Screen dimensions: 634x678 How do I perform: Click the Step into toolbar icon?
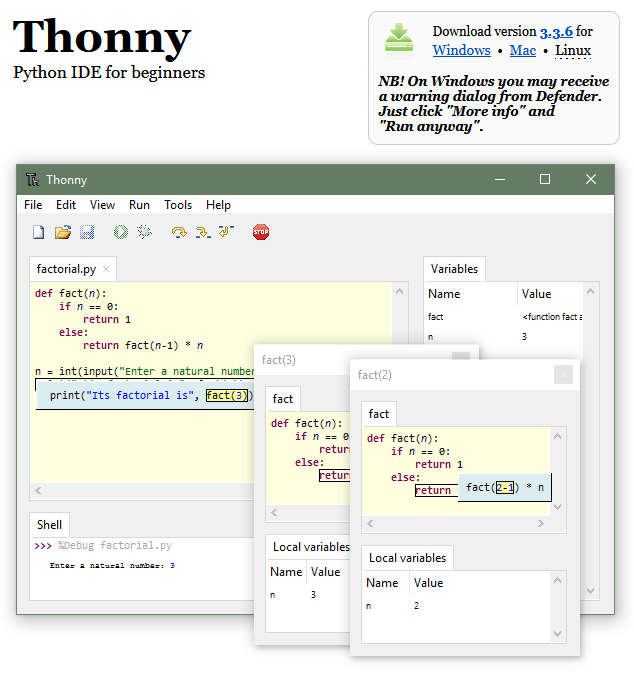tap(202, 232)
